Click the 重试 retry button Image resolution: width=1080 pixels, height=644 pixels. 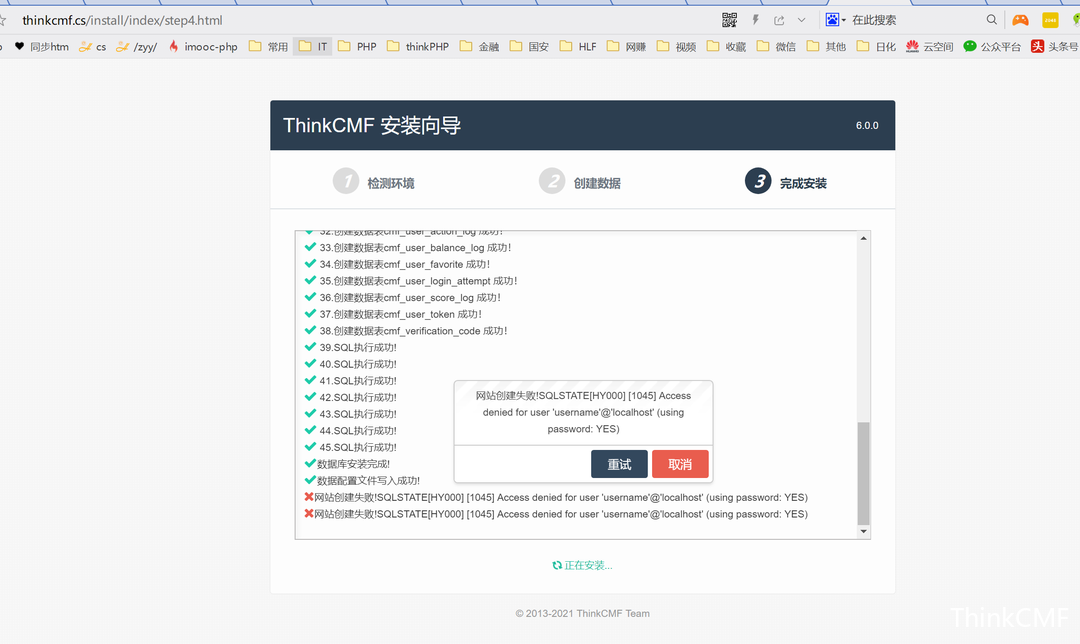619,464
